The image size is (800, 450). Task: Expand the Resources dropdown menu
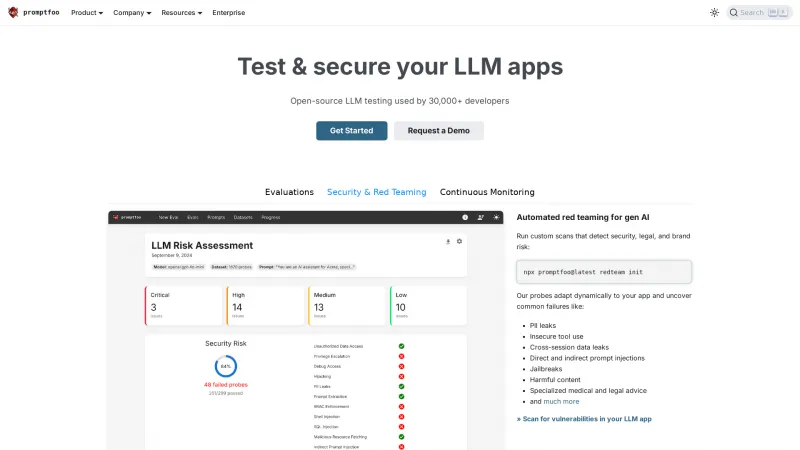pos(182,13)
